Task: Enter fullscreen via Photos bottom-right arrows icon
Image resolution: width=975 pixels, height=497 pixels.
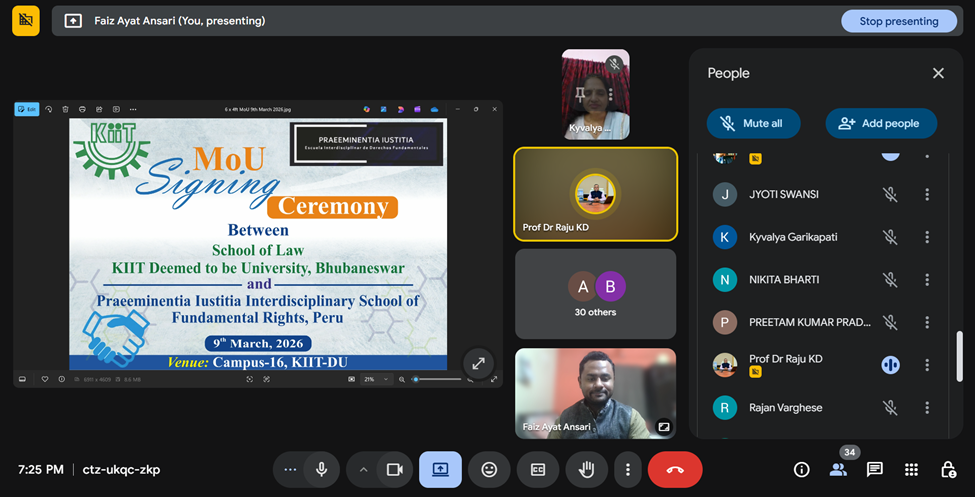Action: [x=494, y=379]
